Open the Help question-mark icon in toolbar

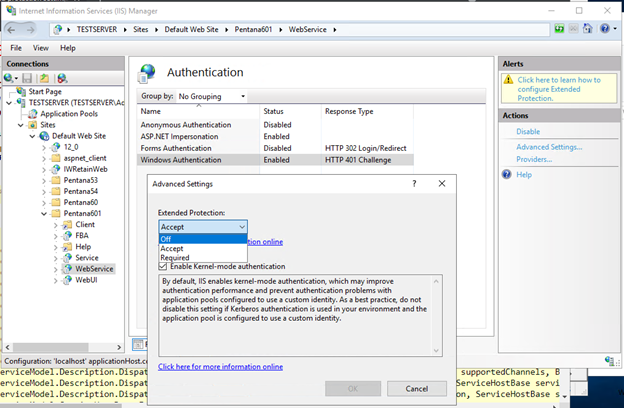[604, 29]
